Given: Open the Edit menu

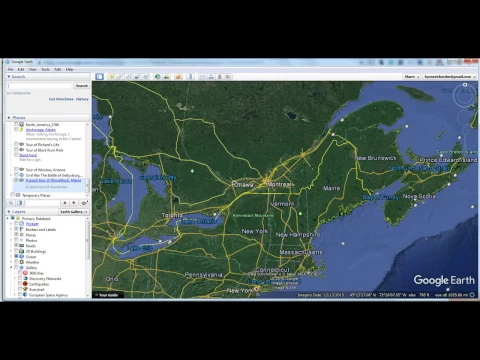Looking at the screenshot, I should 21,69.
